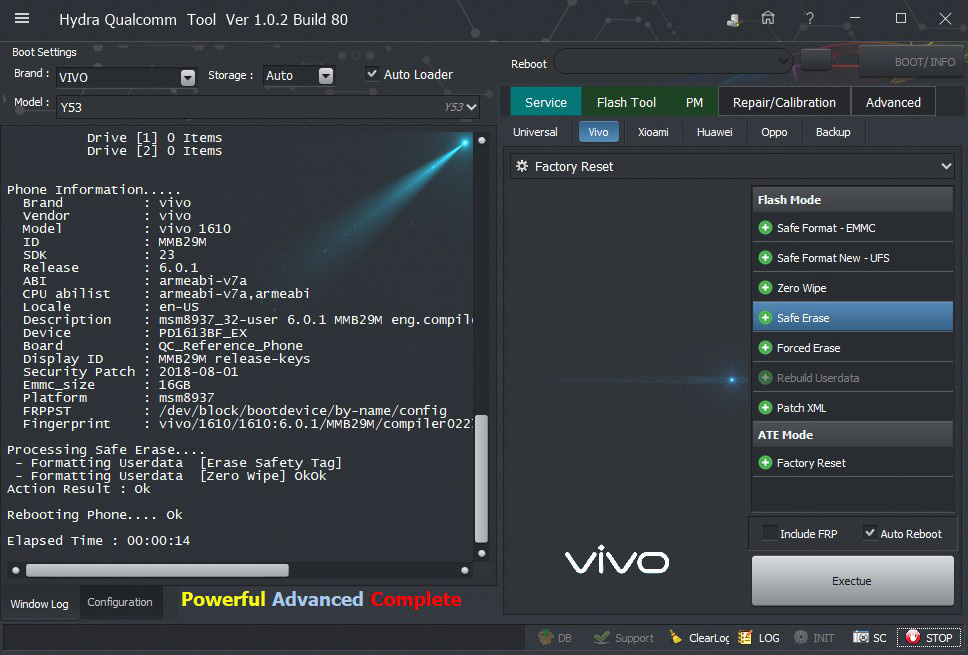This screenshot has width=968, height=655.
Task: Click the log vertical scrollbar thumb
Action: (482, 478)
